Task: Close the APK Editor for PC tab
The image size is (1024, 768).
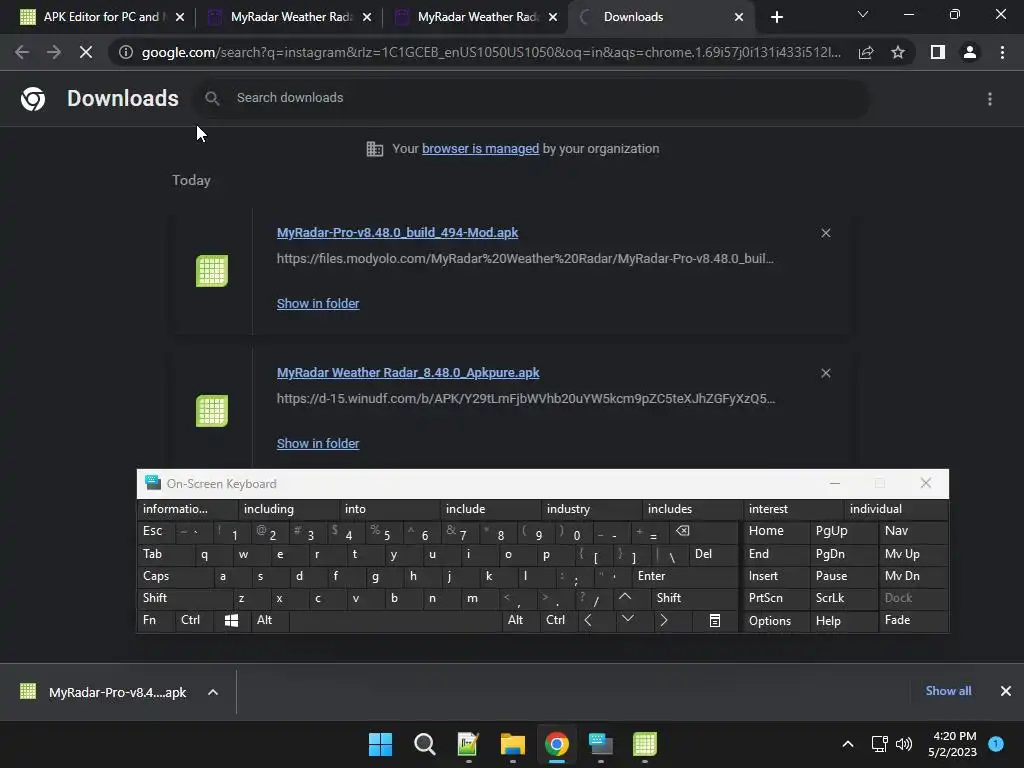Action: 180,17
